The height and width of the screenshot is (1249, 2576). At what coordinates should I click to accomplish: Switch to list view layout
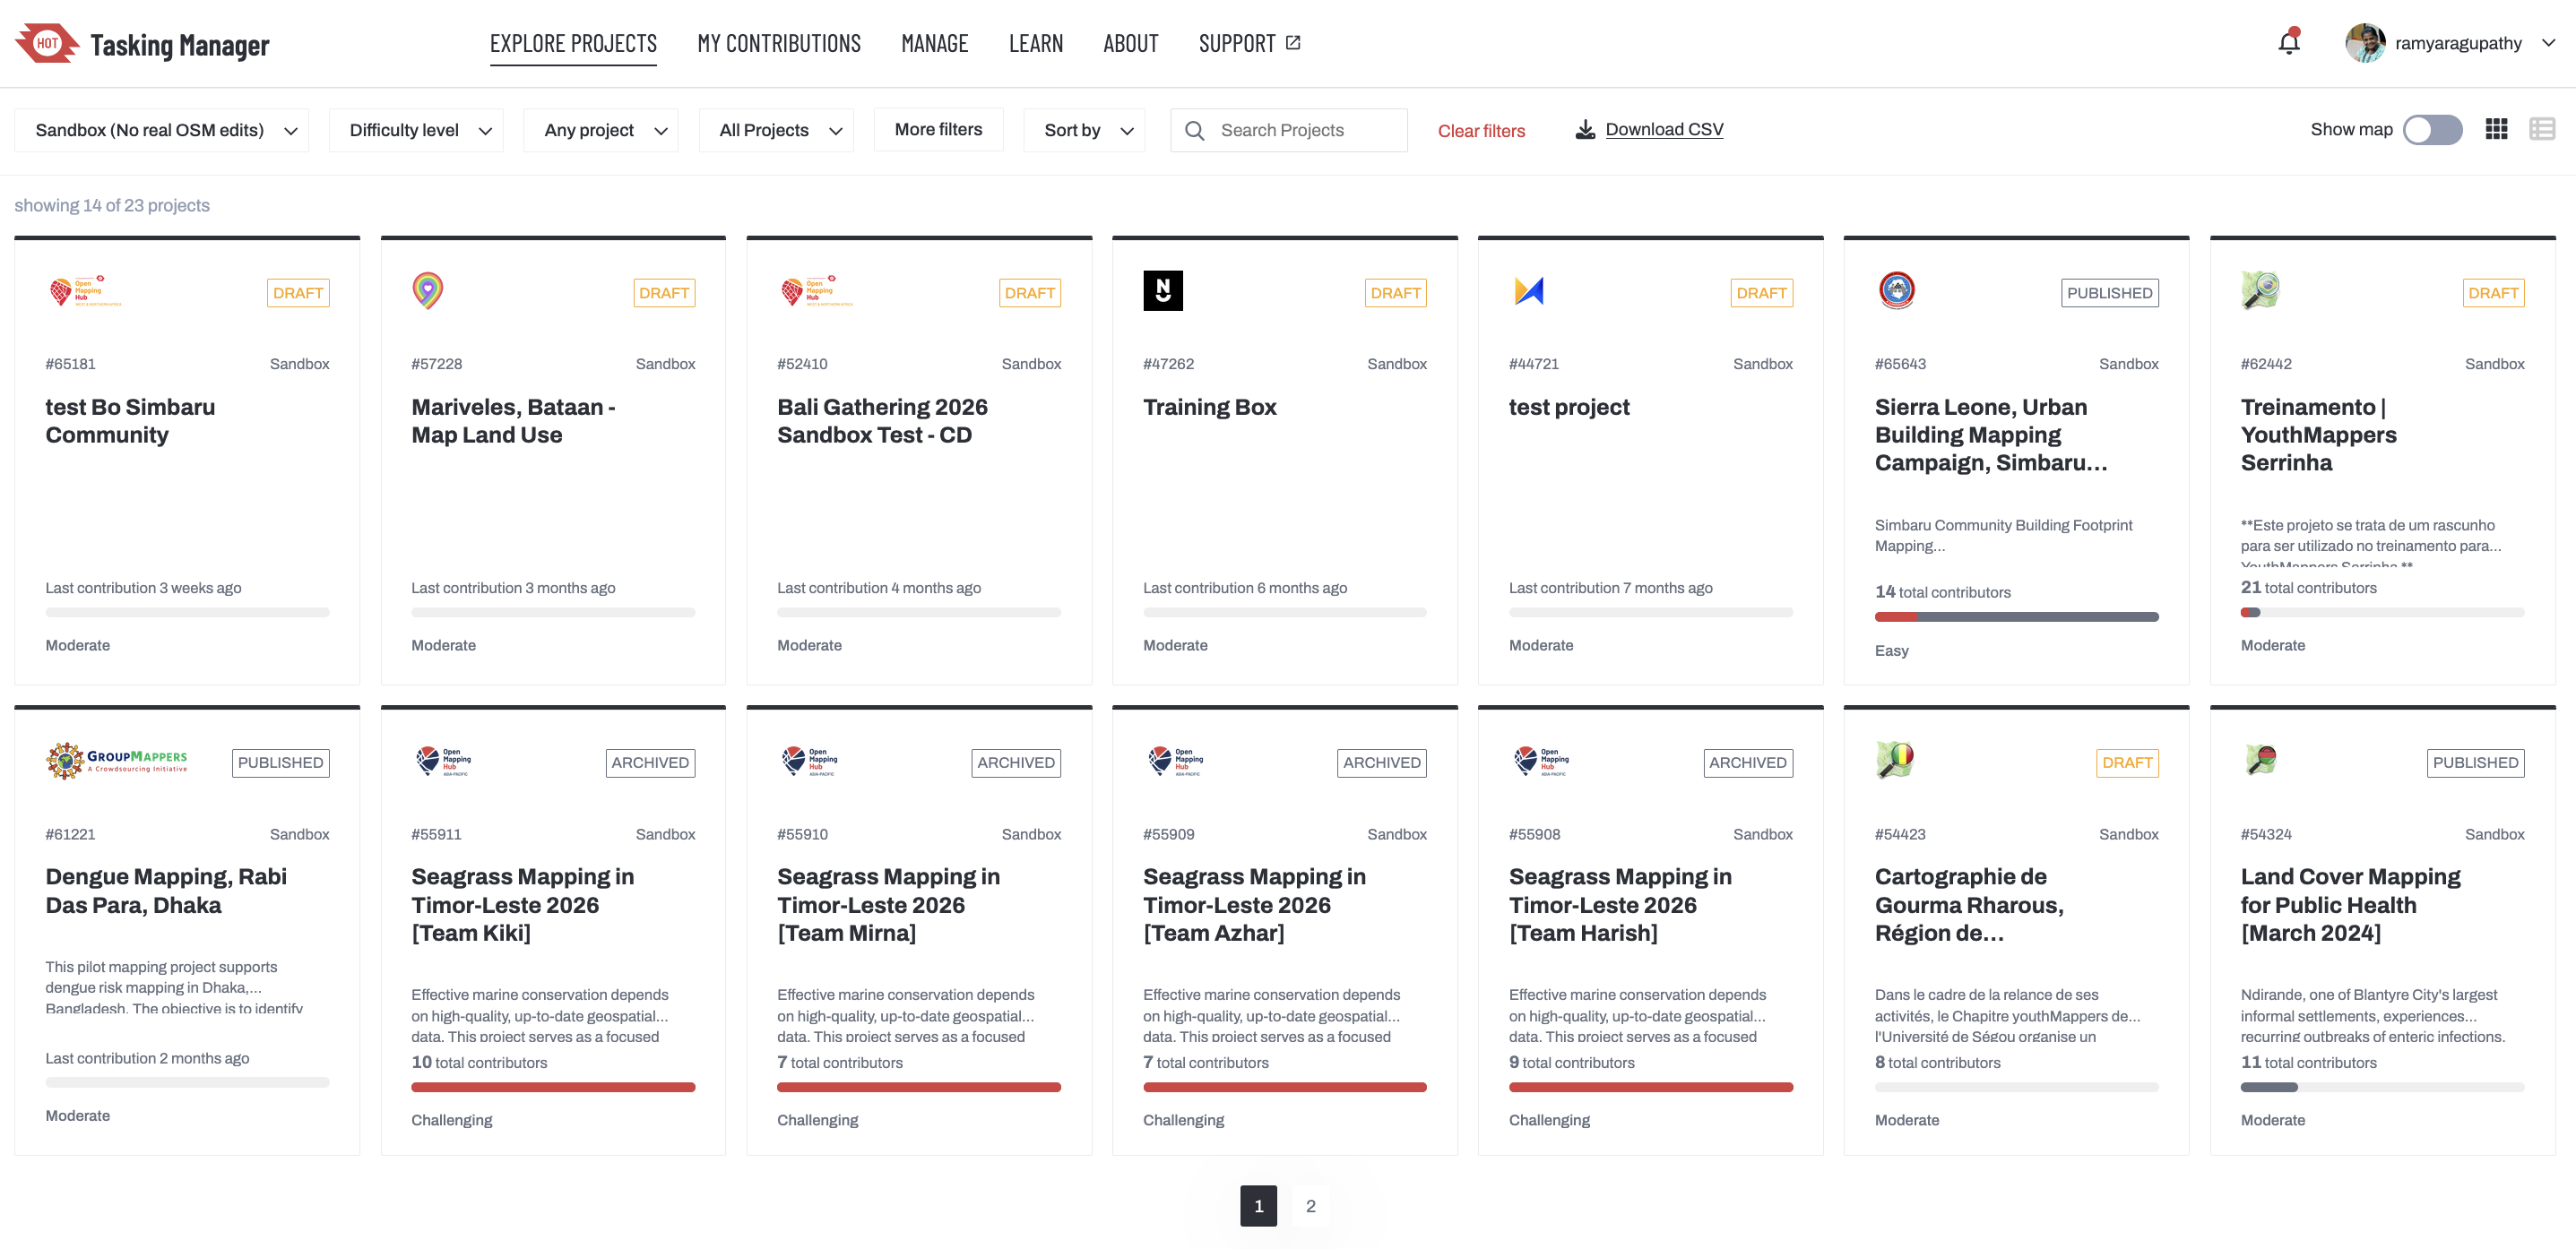(2542, 129)
